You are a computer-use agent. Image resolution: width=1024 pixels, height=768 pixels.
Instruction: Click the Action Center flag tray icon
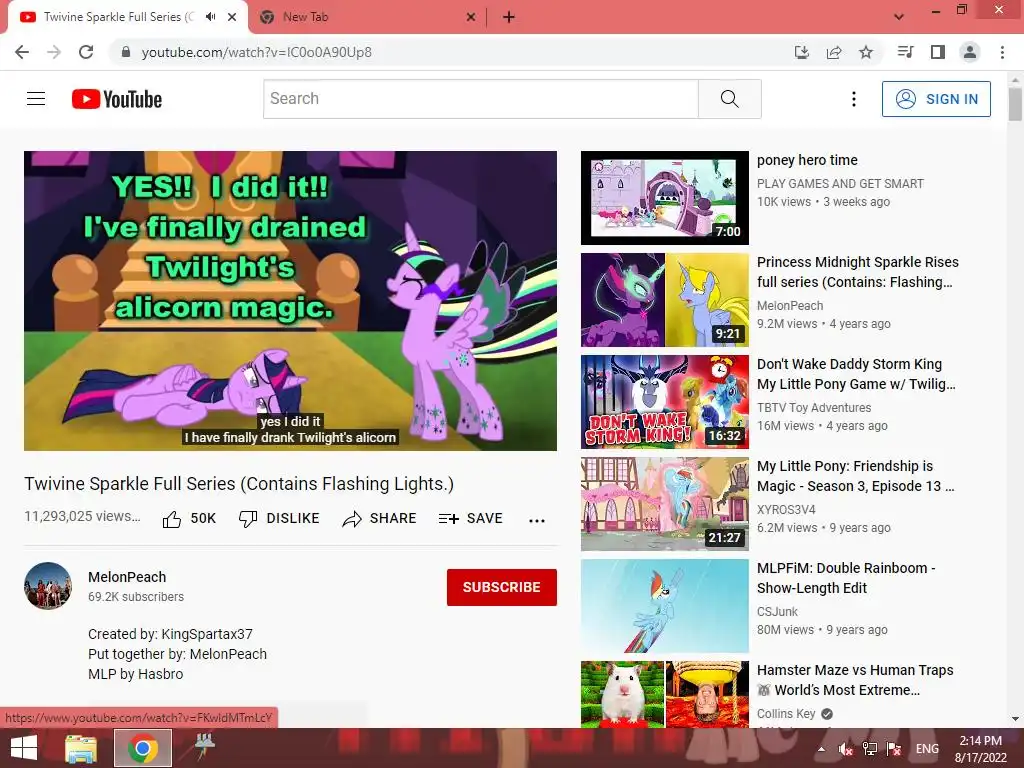point(894,749)
